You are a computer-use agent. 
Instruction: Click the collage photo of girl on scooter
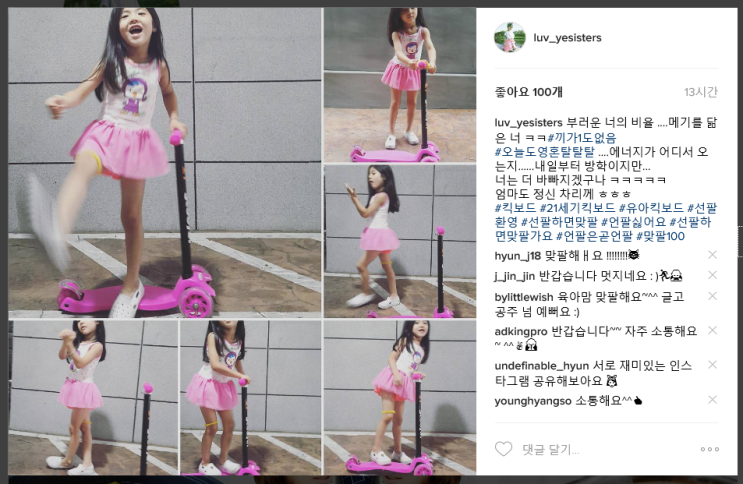click(242, 241)
